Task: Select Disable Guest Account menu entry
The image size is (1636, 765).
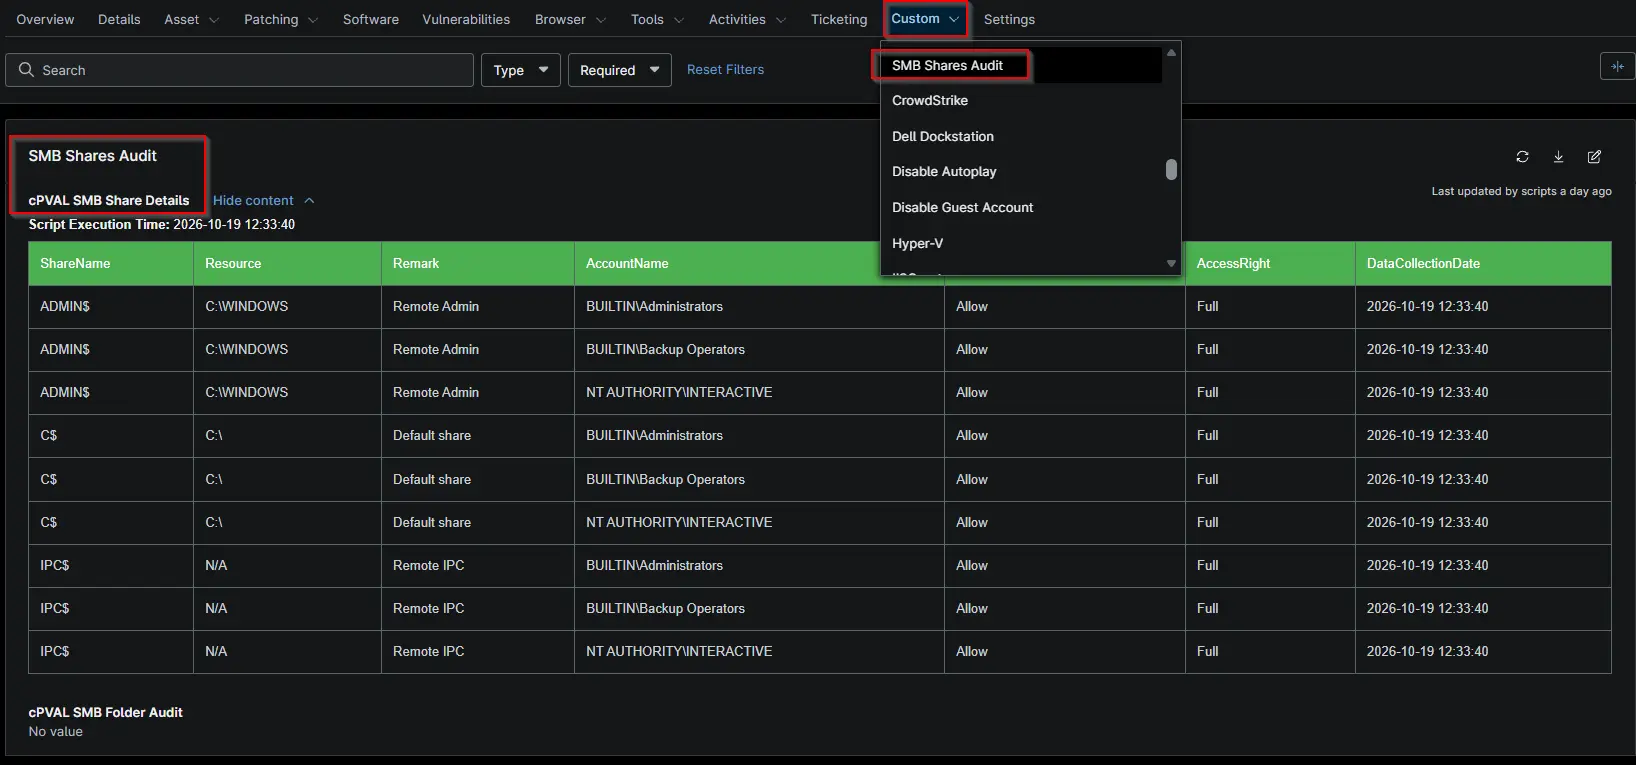Action: pyautogui.click(x=1022, y=208)
